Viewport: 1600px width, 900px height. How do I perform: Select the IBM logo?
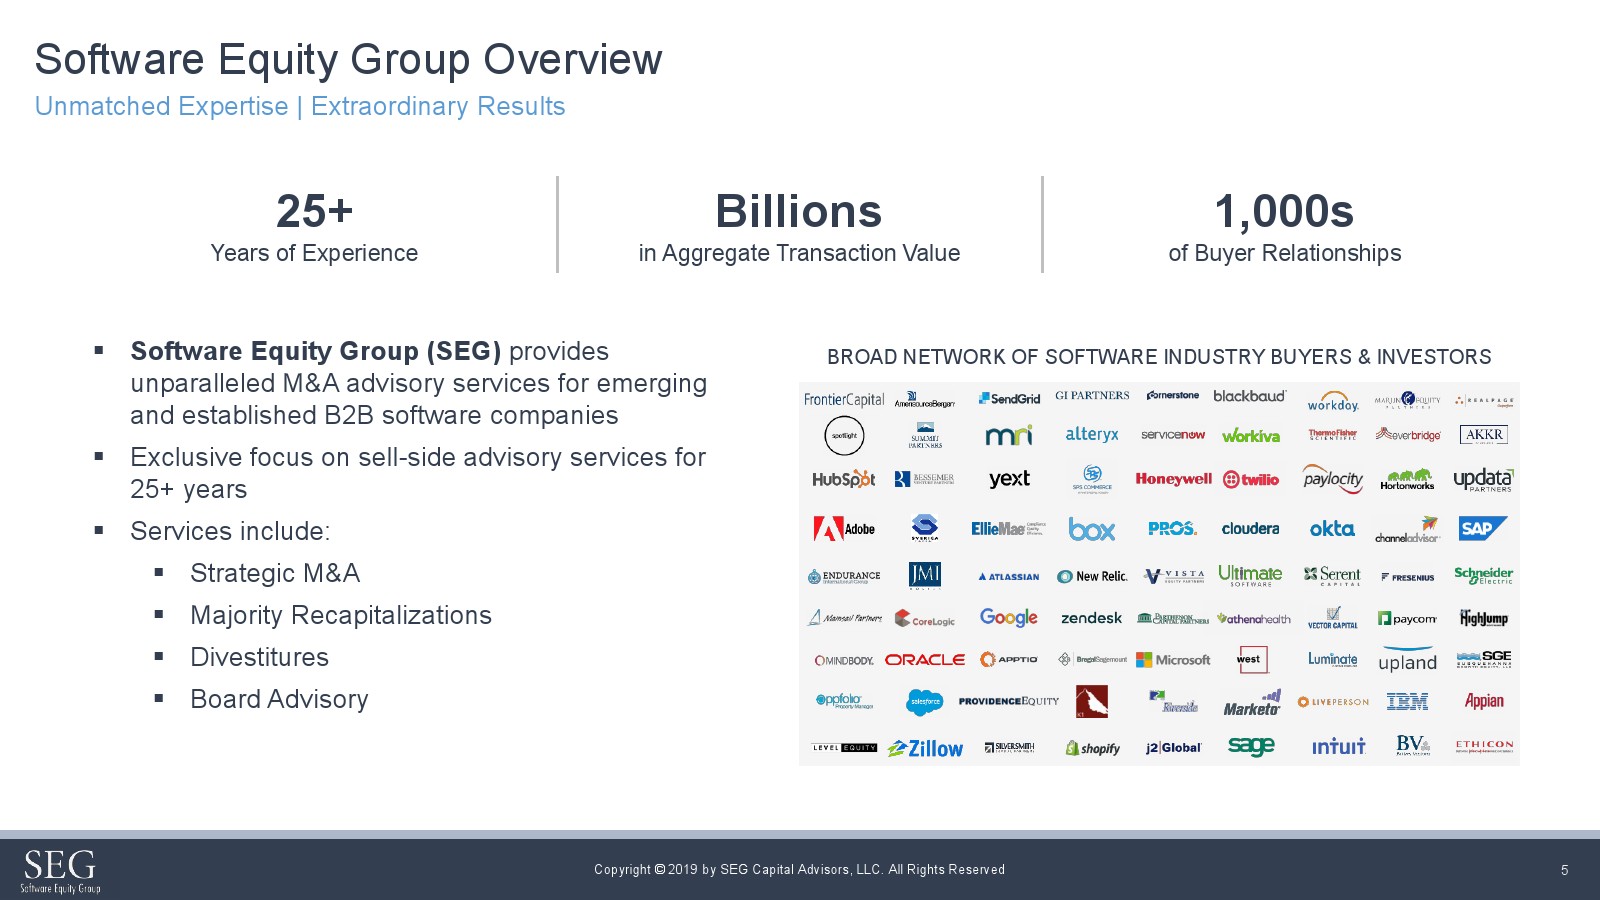pos(1407,702)
